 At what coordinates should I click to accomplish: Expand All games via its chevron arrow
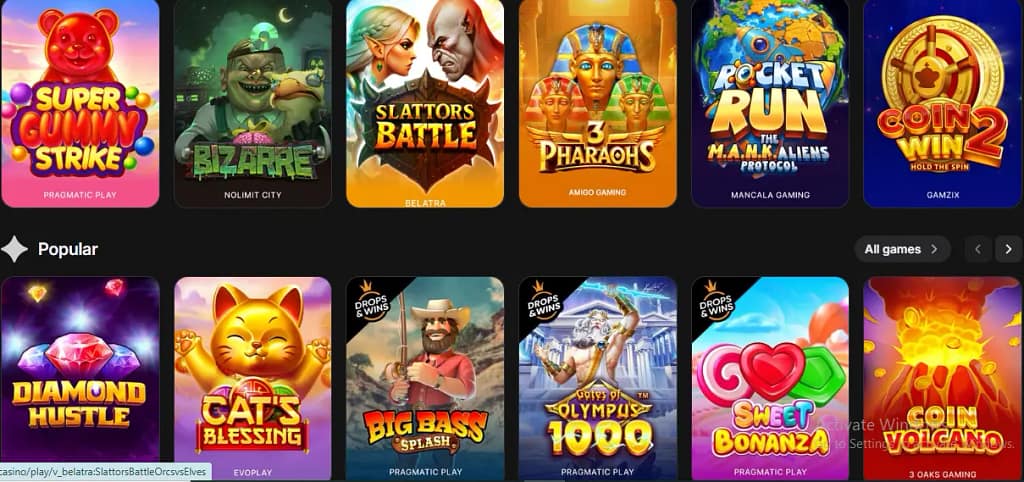tap(934, 249)
